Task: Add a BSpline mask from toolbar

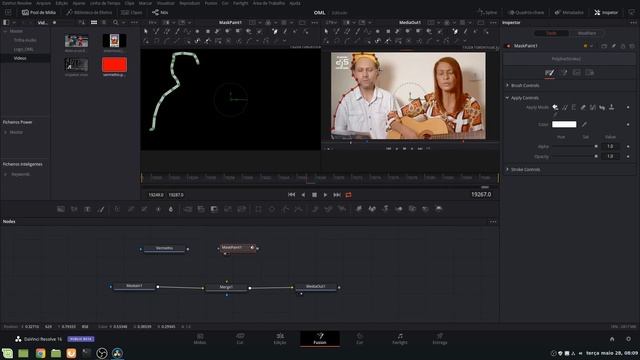Action: tap(299, 209)
